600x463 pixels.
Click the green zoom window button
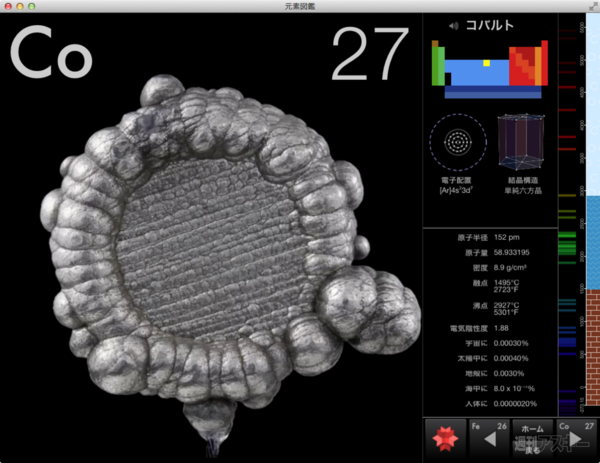[x=32, y=6]
